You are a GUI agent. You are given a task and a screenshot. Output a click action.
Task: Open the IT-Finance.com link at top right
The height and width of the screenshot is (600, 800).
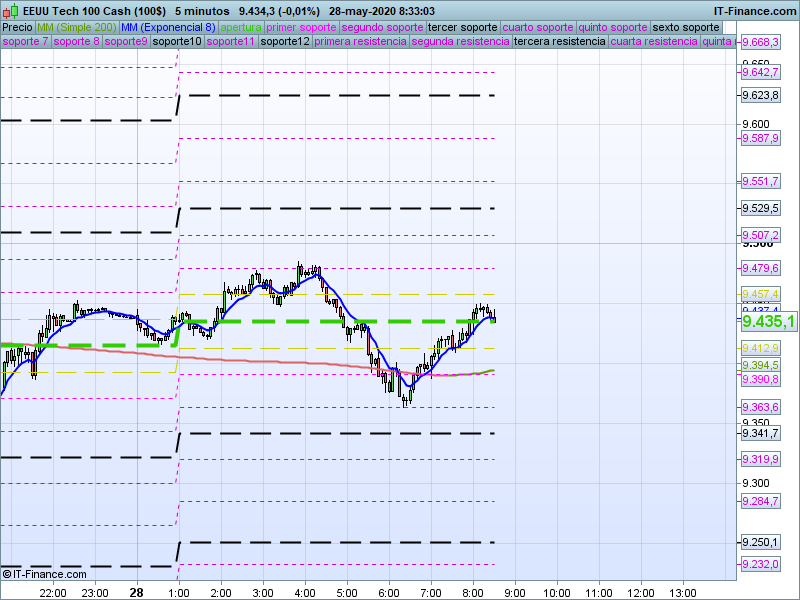pyautogui.click(x=755, y=10)
